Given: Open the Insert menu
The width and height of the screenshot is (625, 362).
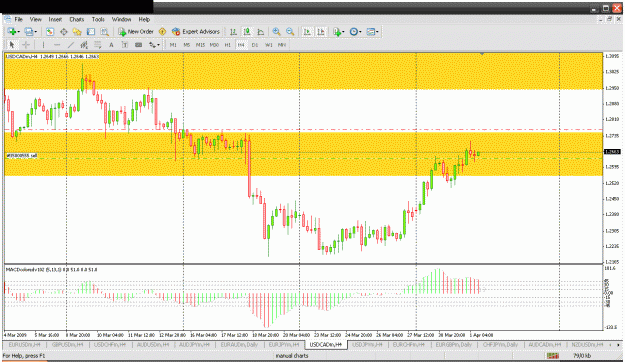Looking at the screenshot, I should (55, 19).
